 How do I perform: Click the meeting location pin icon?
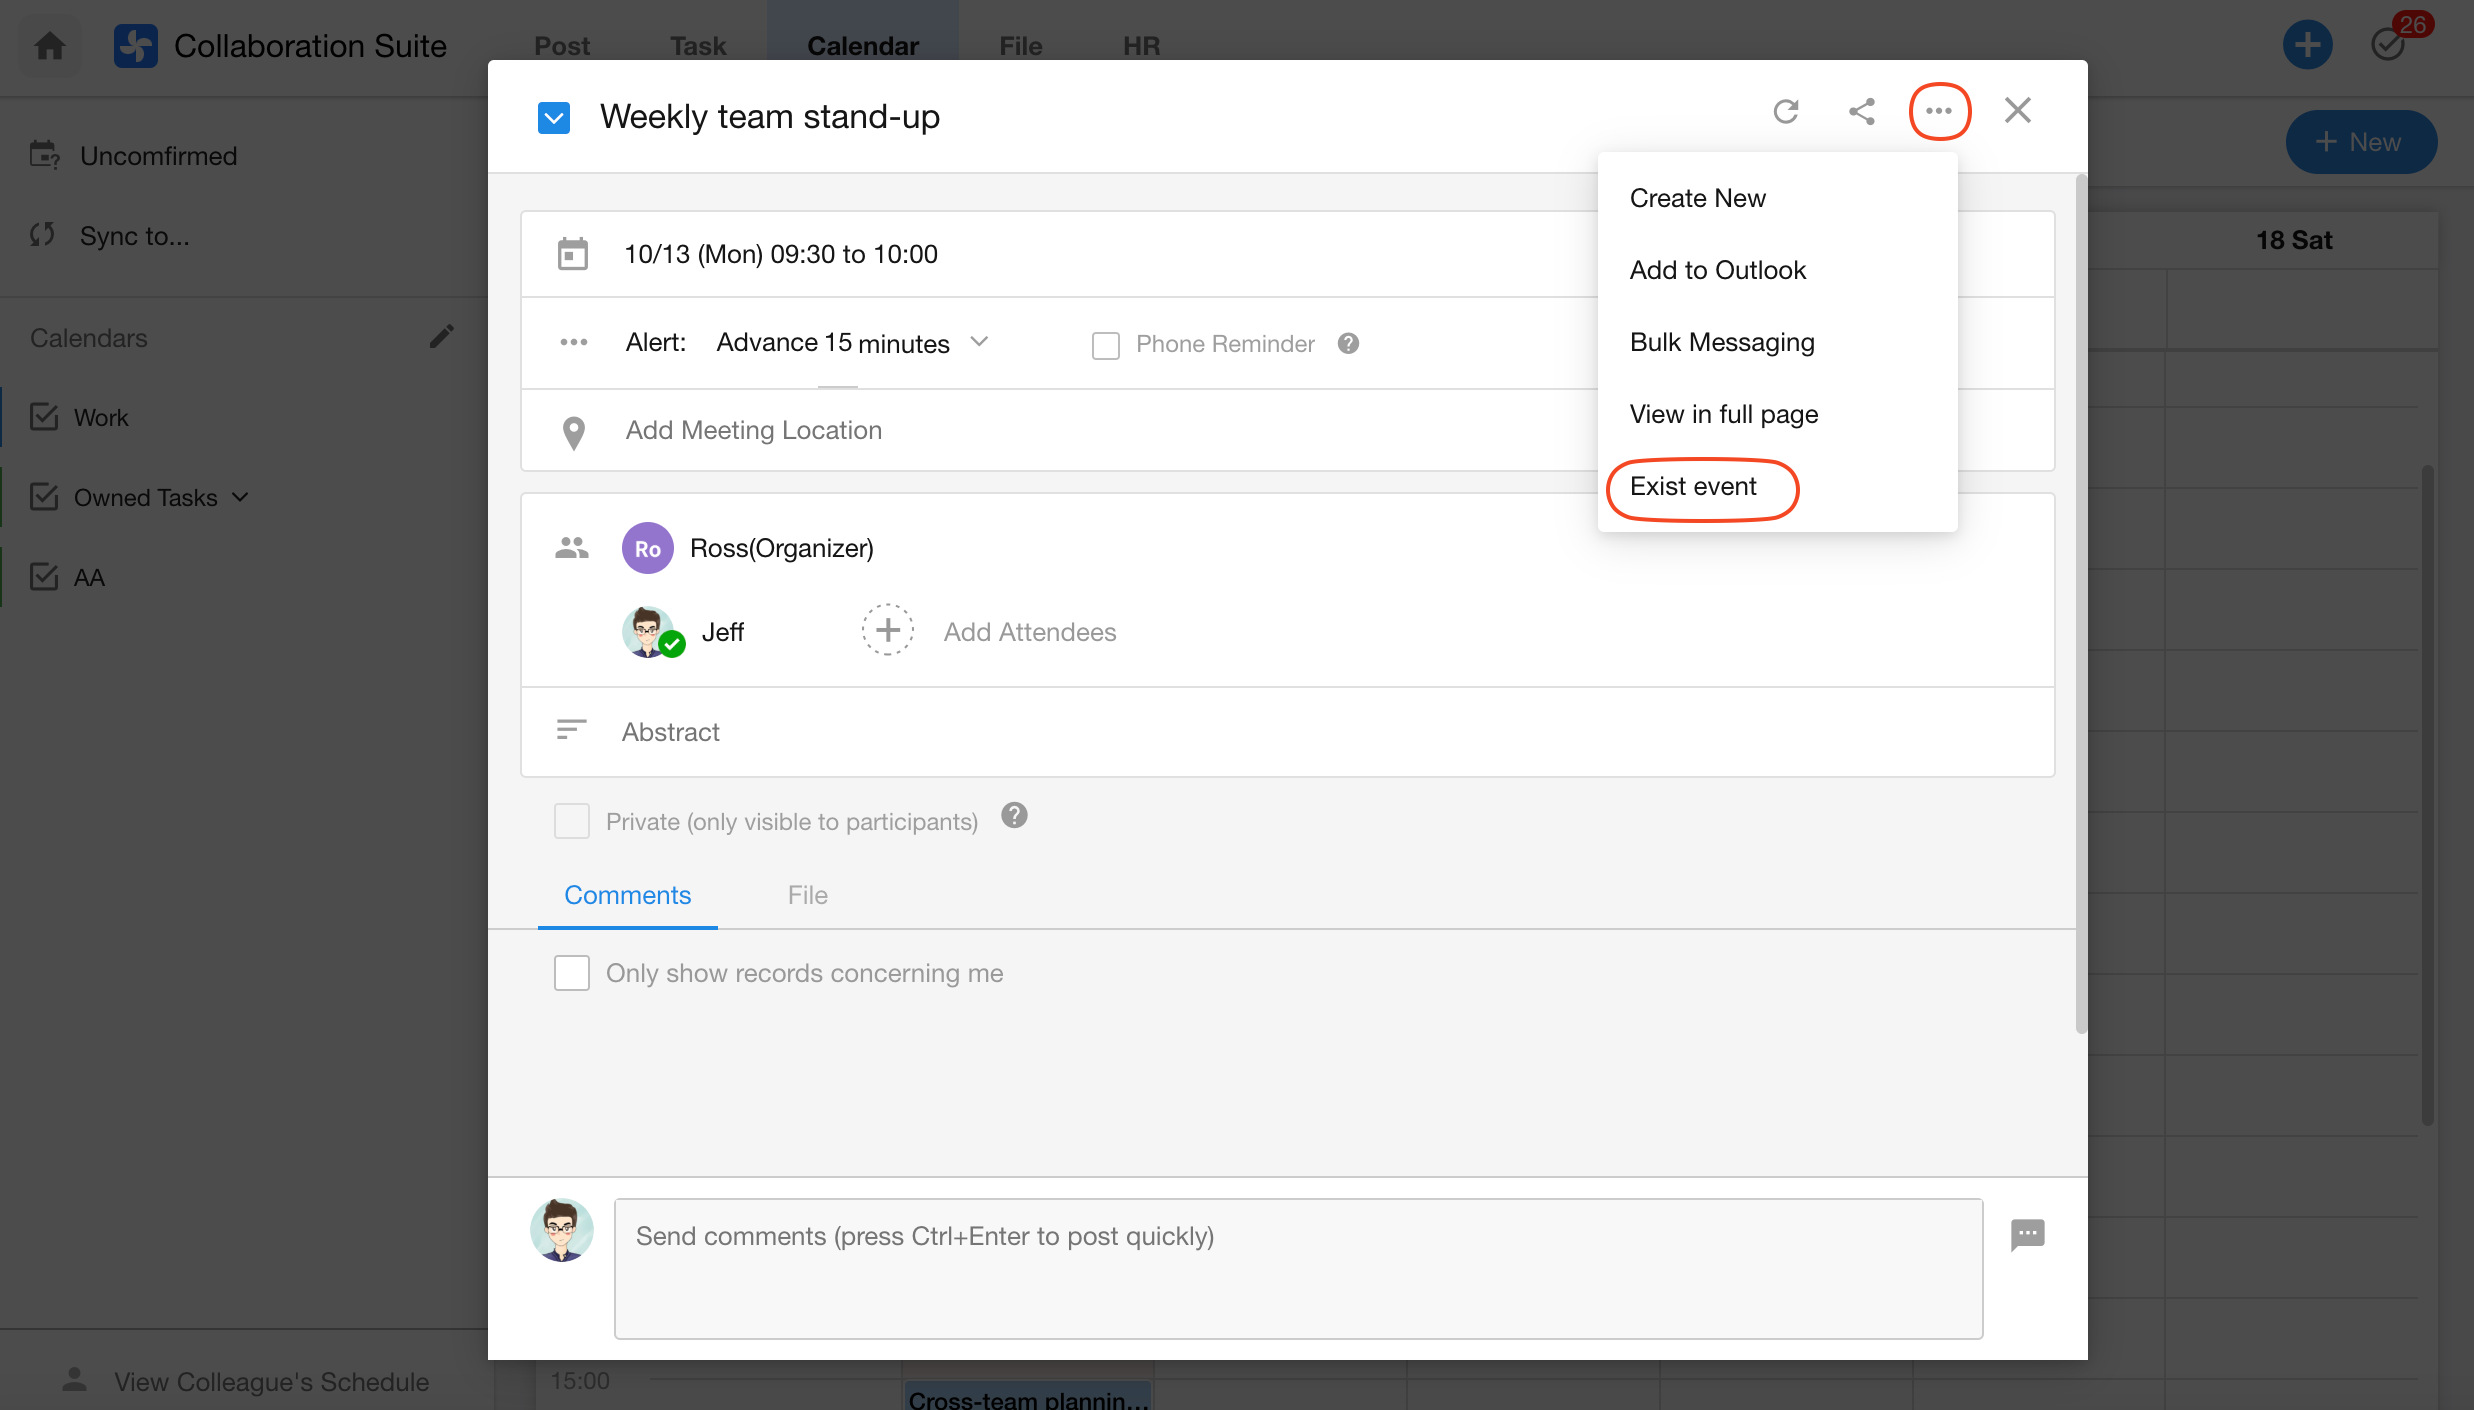(x=574, y=432)
